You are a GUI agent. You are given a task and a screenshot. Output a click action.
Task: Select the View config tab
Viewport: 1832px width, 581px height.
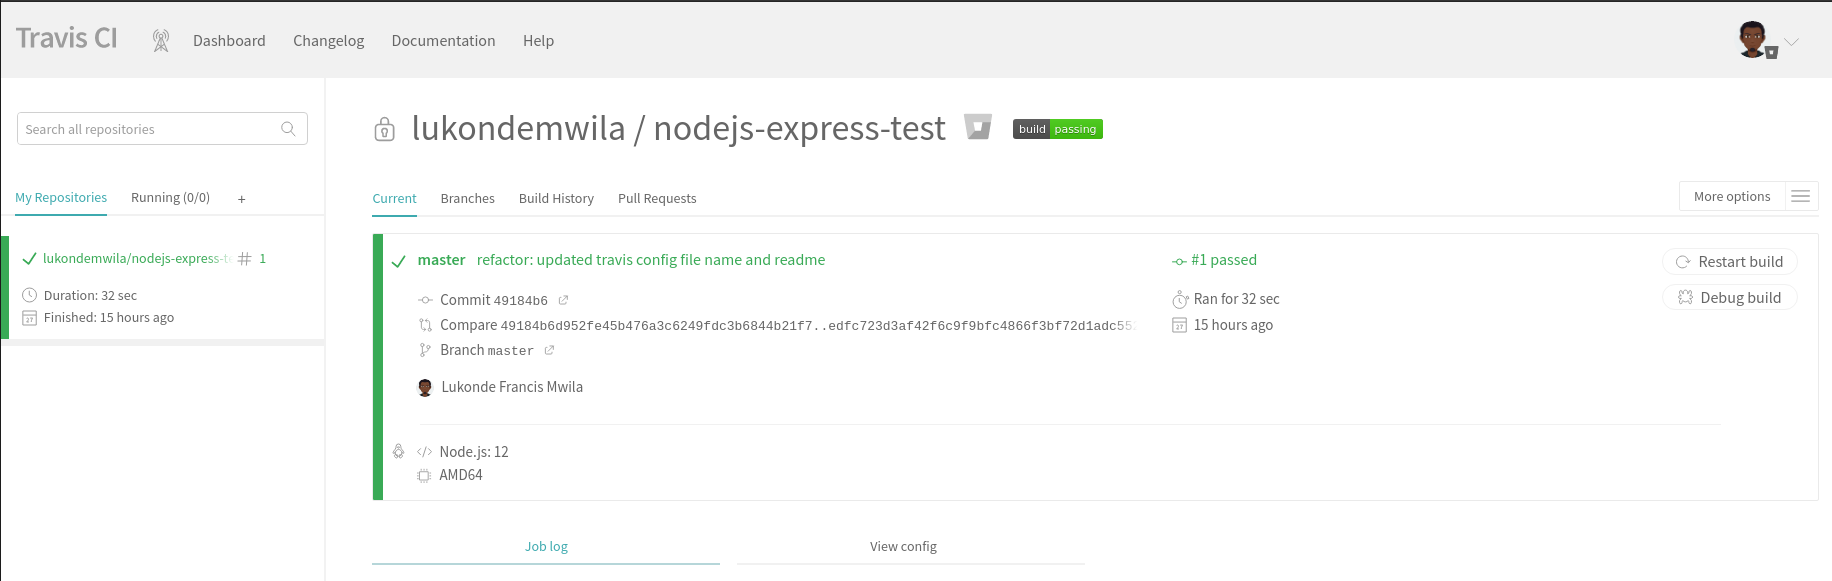pos(903,547)
